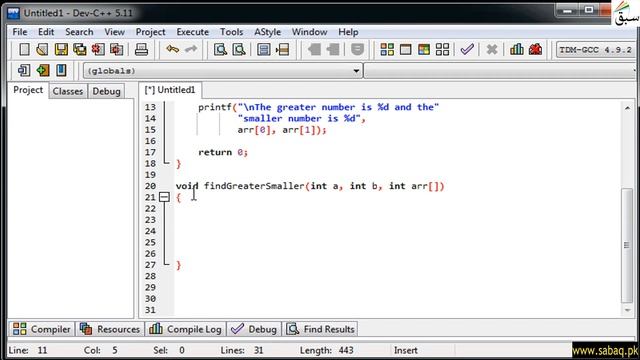Image resolution: width=640 pixels, height=360 pixels.
Task: Click the blue bookmark icon in second toolbar row
Action: [x=61, y=71]
